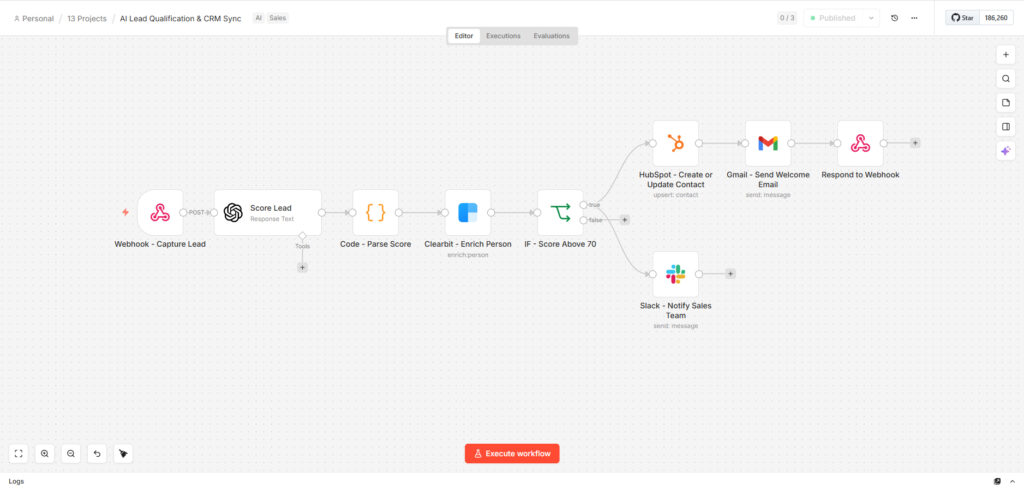Open the AI assistant sparkle icon
Screen dimensions: 1024x489
pyautogui.click(x=1006, y=151)
